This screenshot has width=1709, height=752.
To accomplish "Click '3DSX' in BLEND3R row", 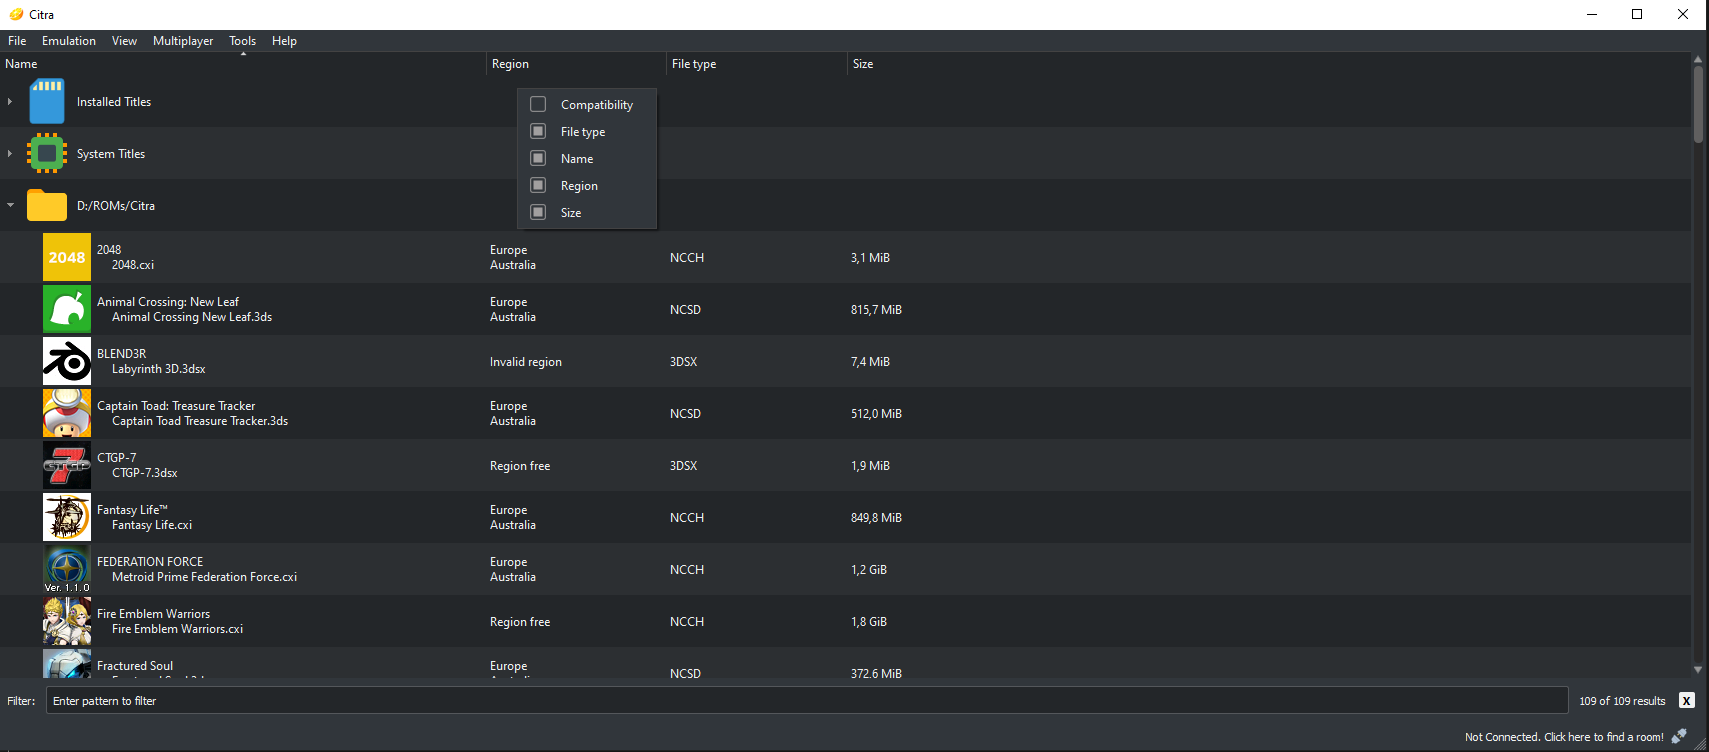I will pyautogui.click(x=684, y=362).
